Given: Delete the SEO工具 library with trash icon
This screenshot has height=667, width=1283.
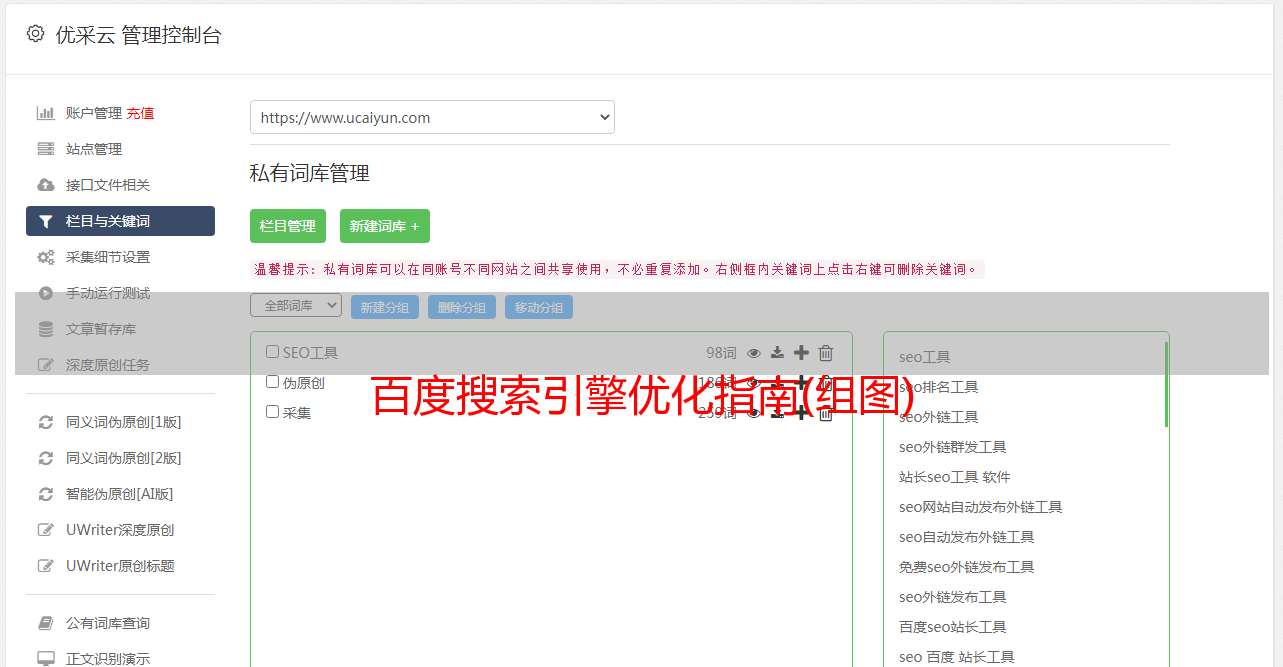Looking at the screenshot, I should point(826,352).
